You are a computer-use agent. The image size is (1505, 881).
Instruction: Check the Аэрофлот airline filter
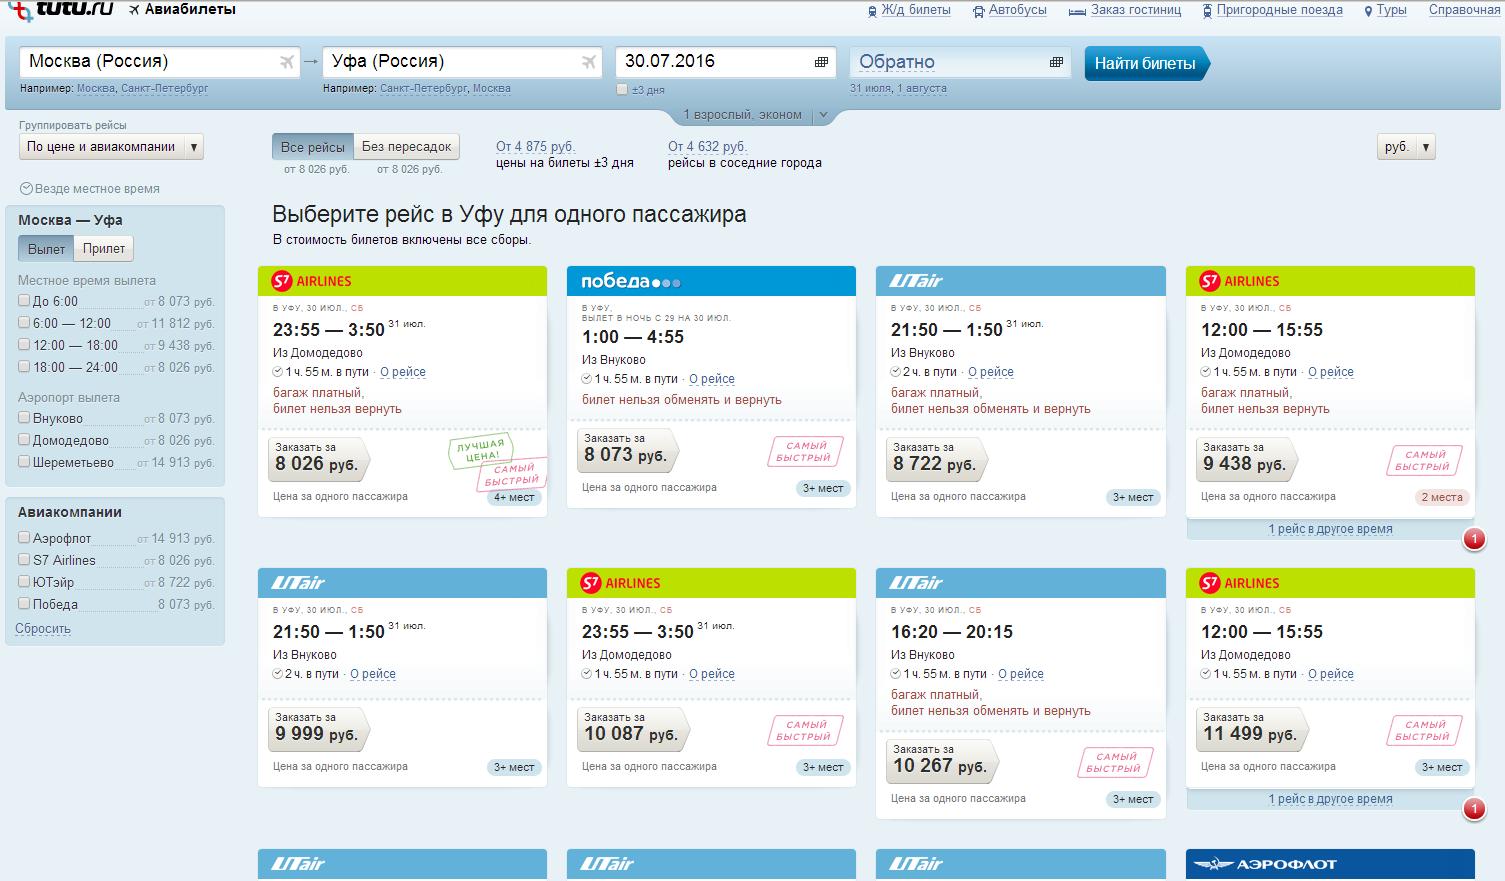pyautogui.click(x=24, y=537)
